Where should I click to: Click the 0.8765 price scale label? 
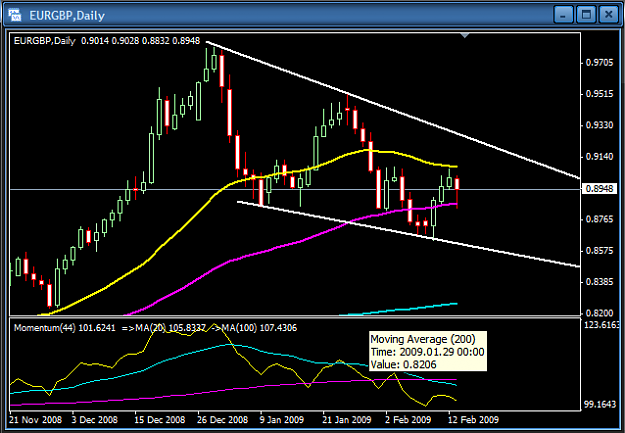(x=599, y=220)
